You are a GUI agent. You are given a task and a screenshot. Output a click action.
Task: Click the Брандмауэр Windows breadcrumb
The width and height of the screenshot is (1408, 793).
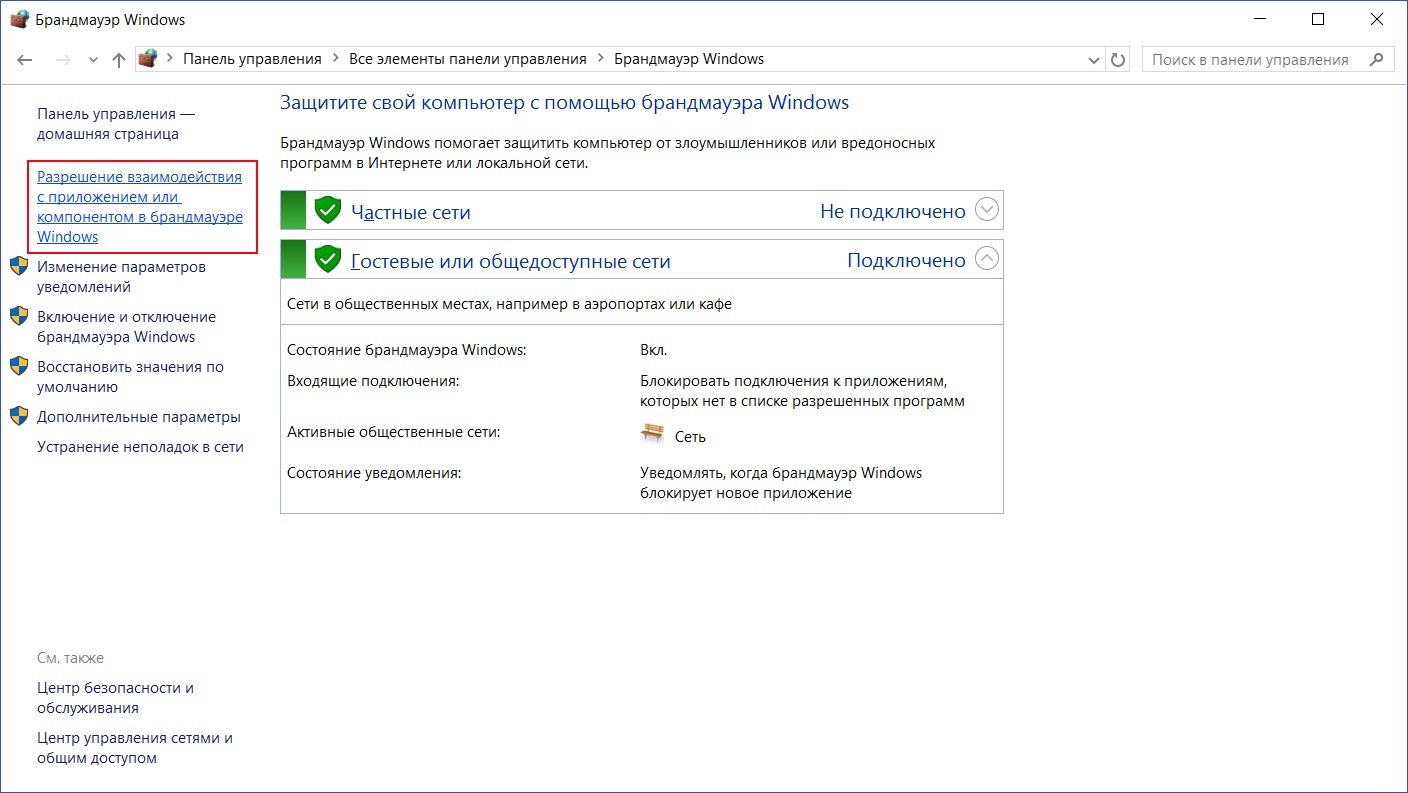pos(689,59)
